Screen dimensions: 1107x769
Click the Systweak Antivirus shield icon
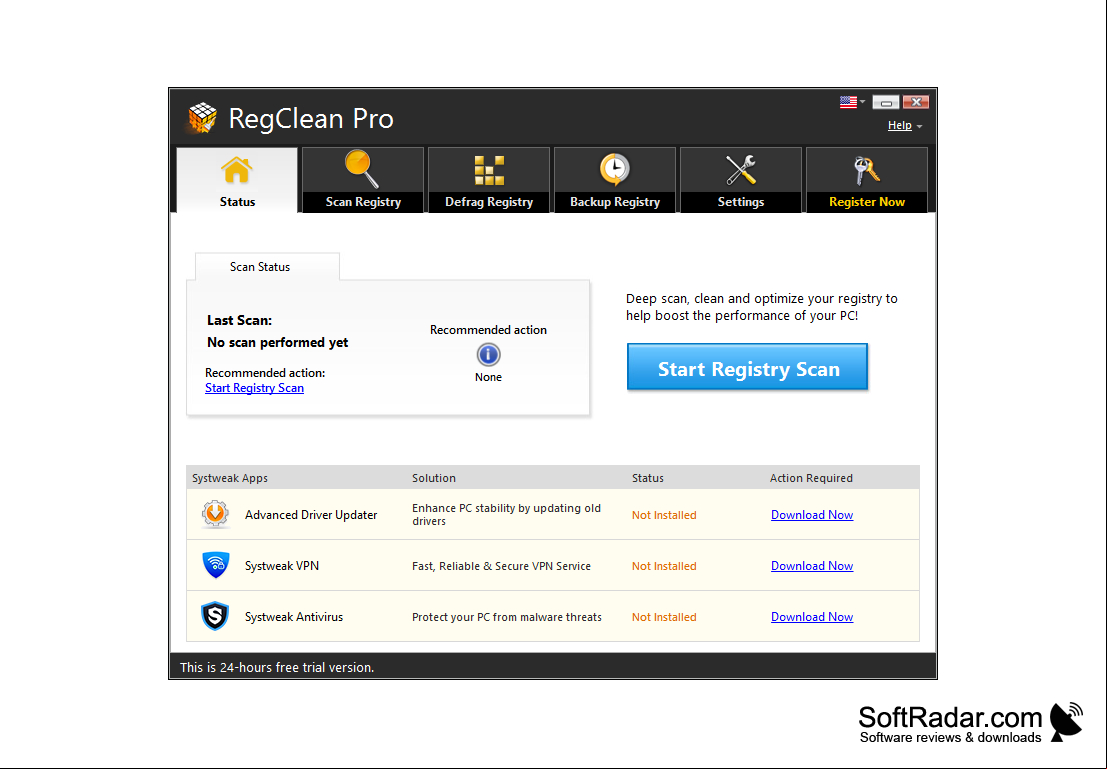tap(215, 616)
